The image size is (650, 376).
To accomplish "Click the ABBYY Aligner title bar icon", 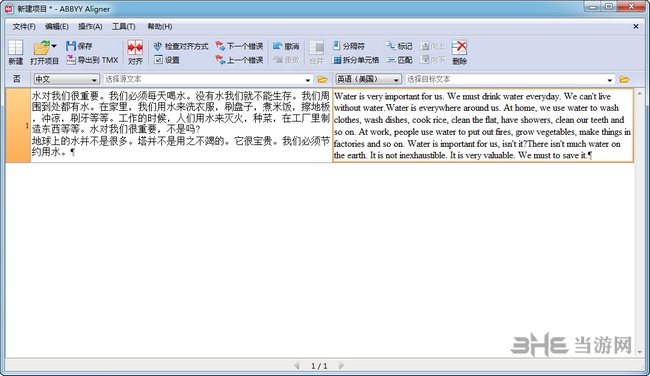I will click(x=9, y=9).
